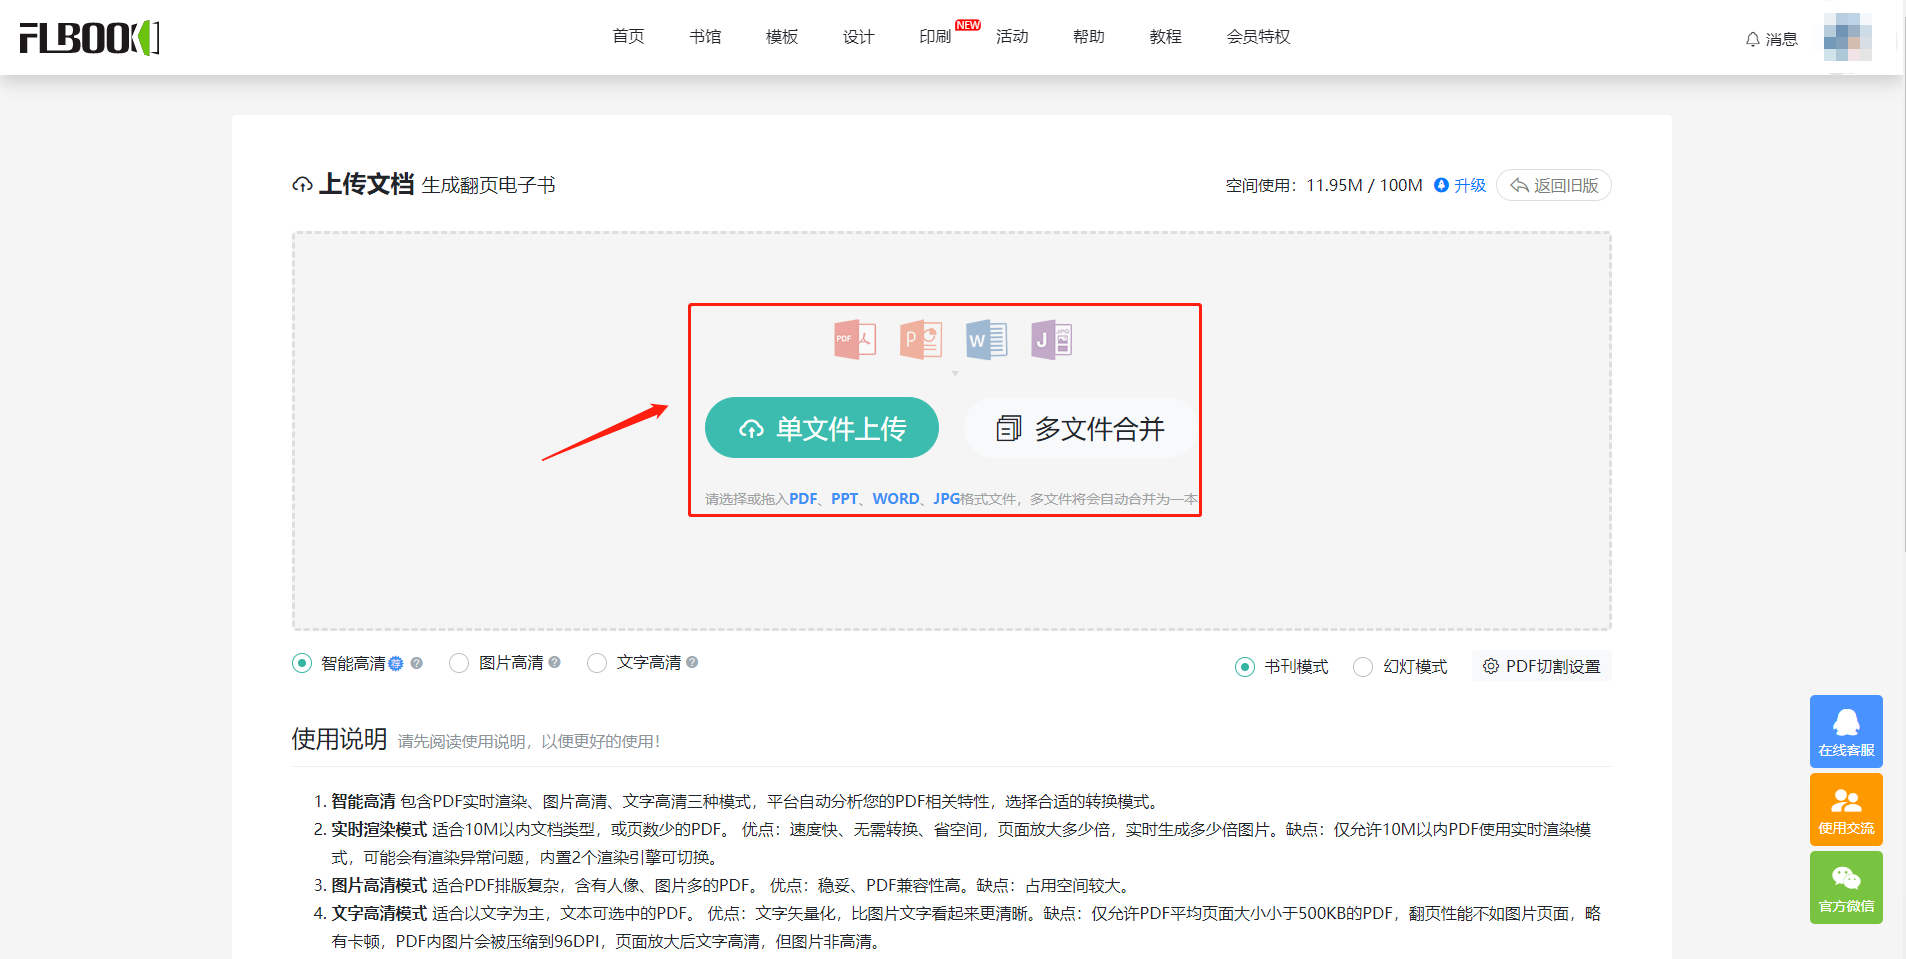Go to 模板 page
The width and height of the screenshot is (1906, 959).
(782, 37)
